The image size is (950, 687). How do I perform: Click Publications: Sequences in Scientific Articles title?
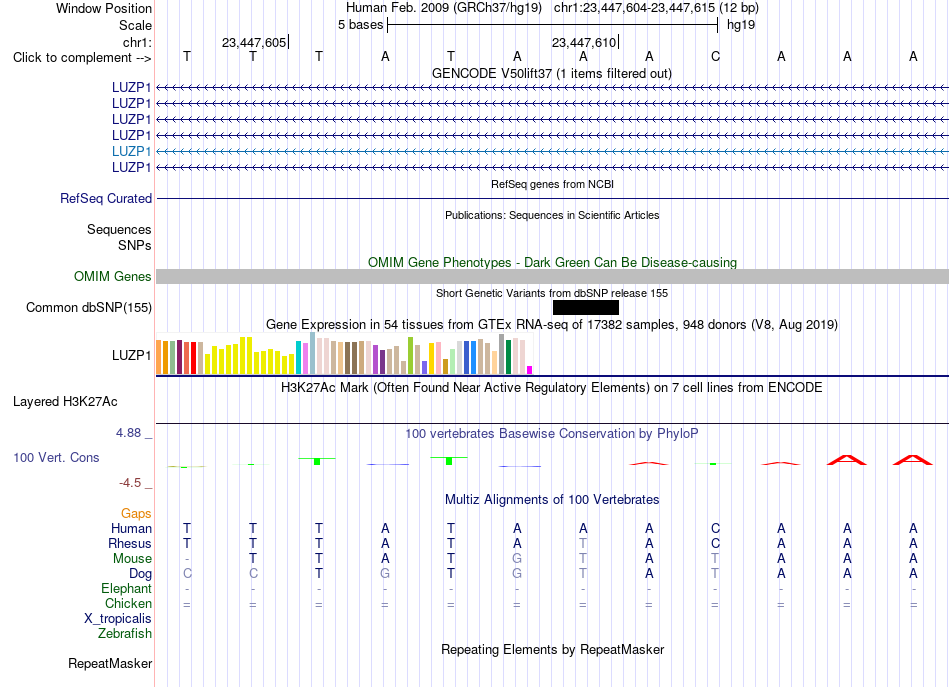pyautogui.click(x=552, y=215)
